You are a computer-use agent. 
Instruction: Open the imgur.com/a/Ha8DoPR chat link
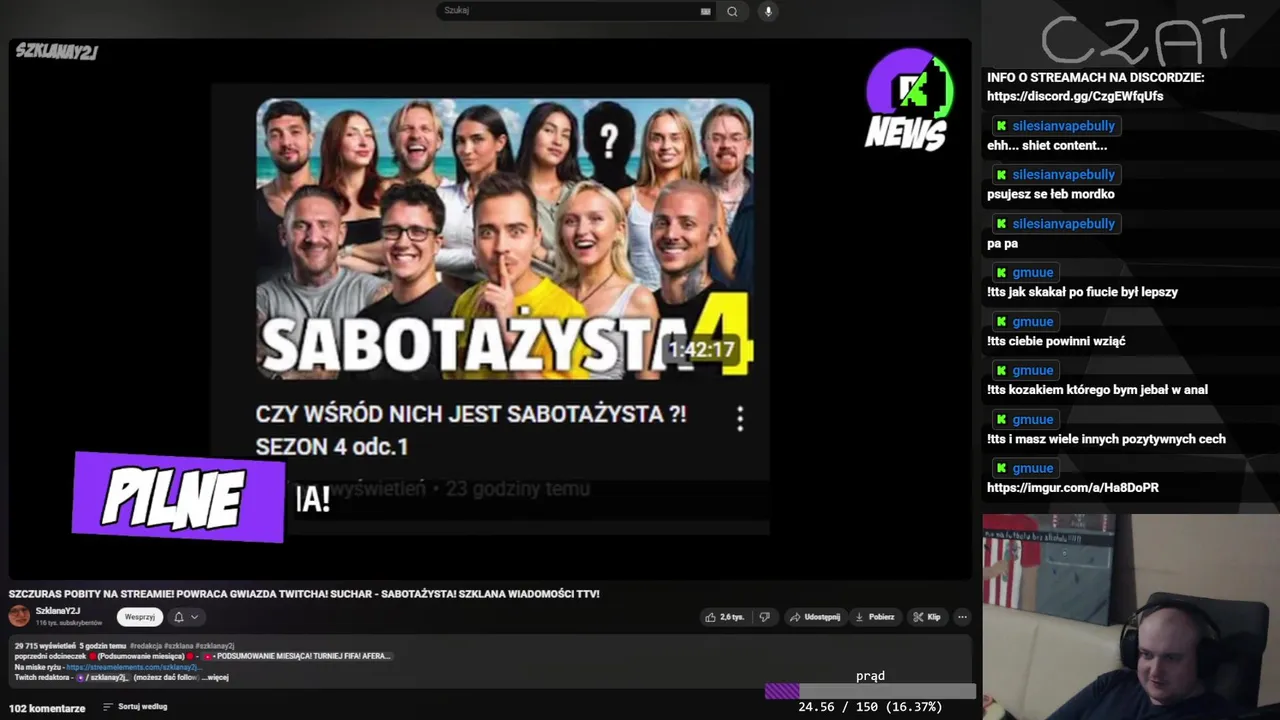tap(1073, 488)
